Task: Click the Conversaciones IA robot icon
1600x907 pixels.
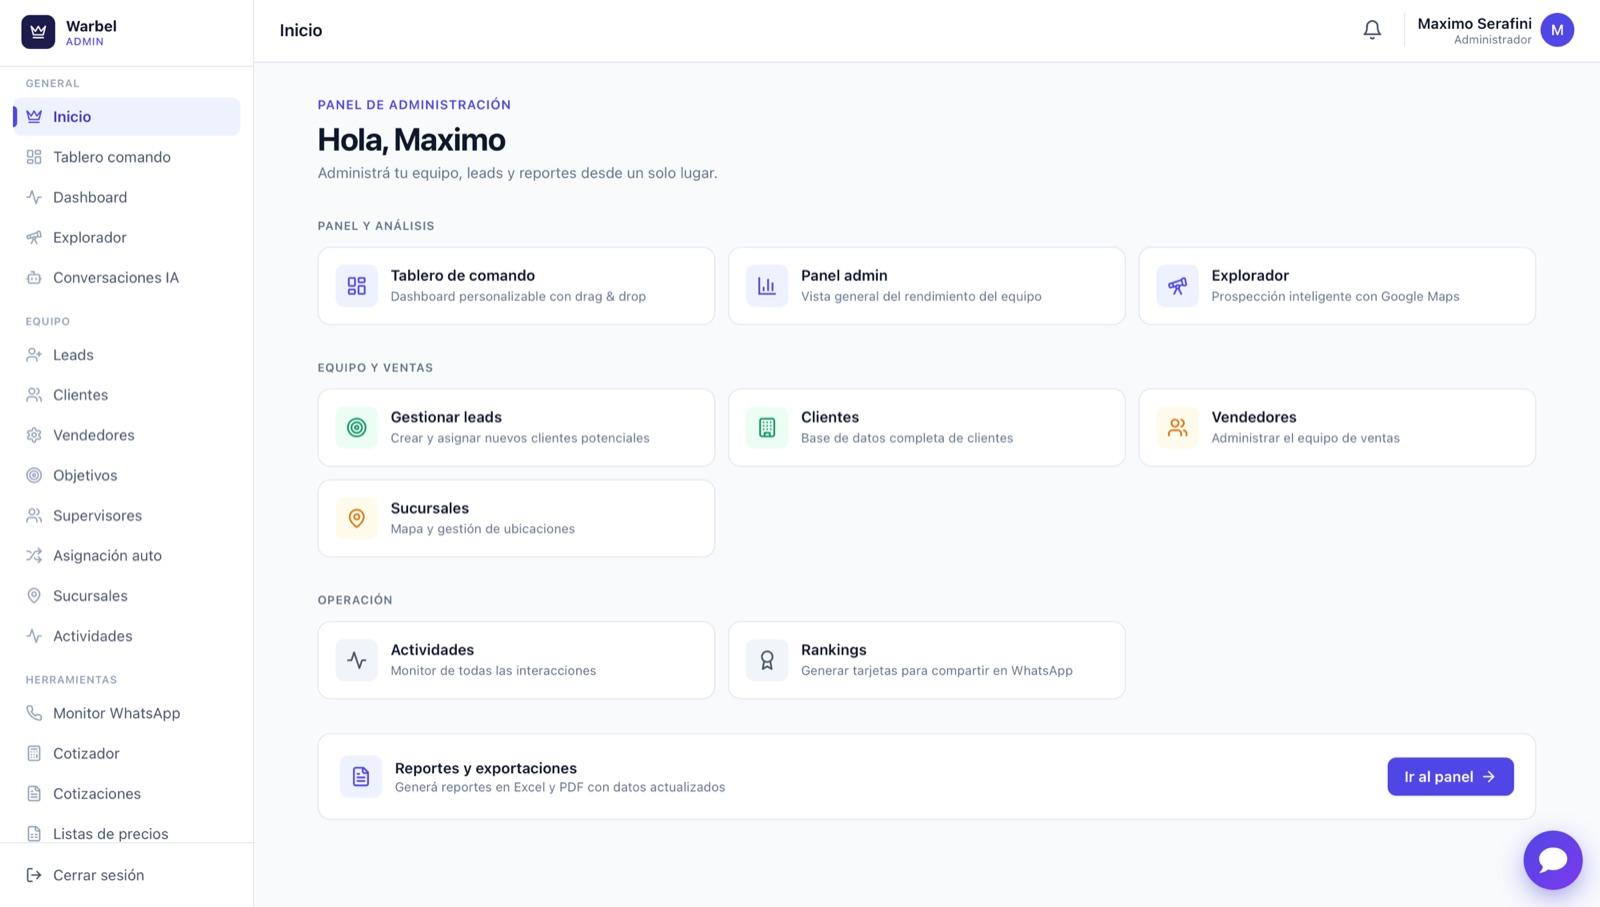Action: (x=34, y=277)
